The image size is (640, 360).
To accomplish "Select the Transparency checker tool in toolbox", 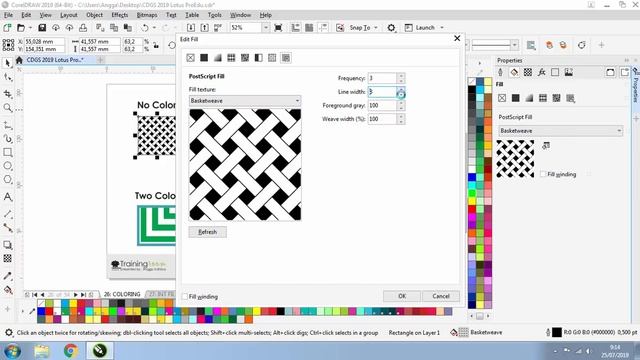I will pos(7,258).
